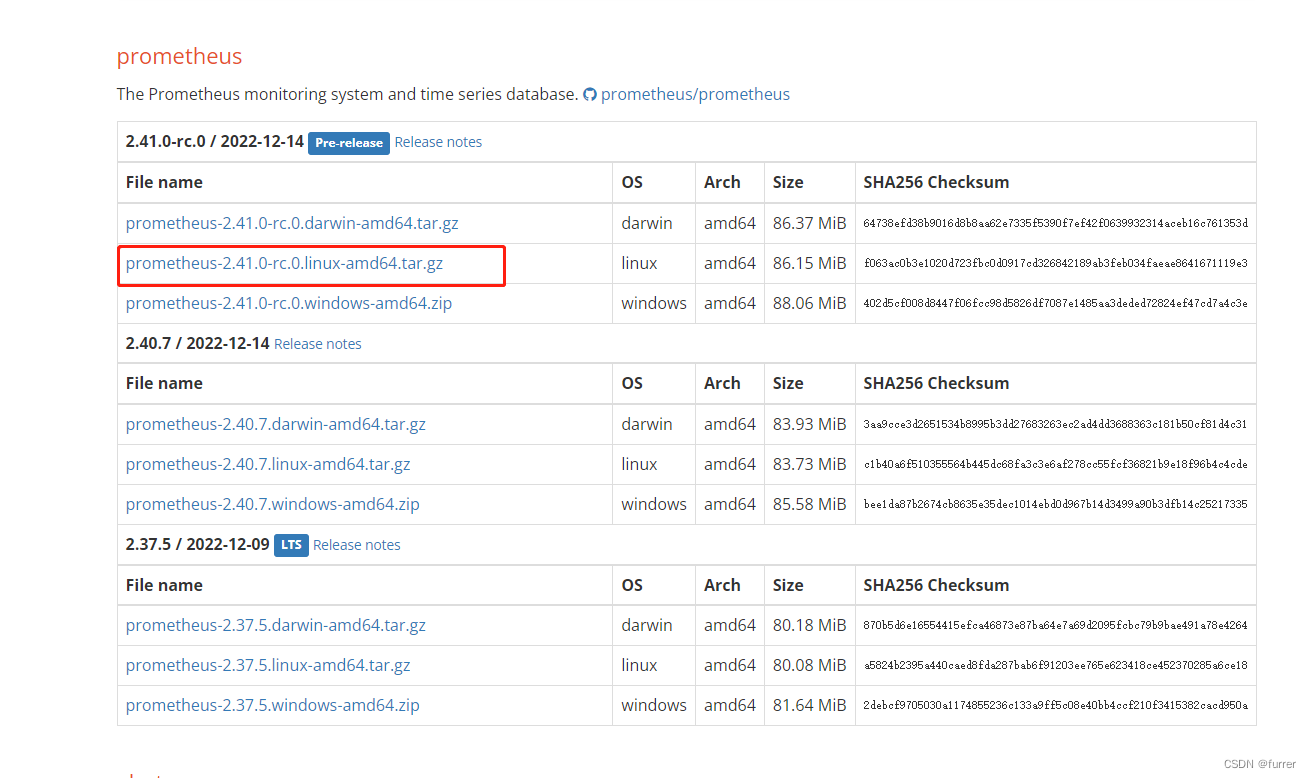Select the 2.37.5 / 2022-12-09 version text
The image size is (1311, 778).
pyautogui.click(x=198, y=545)
